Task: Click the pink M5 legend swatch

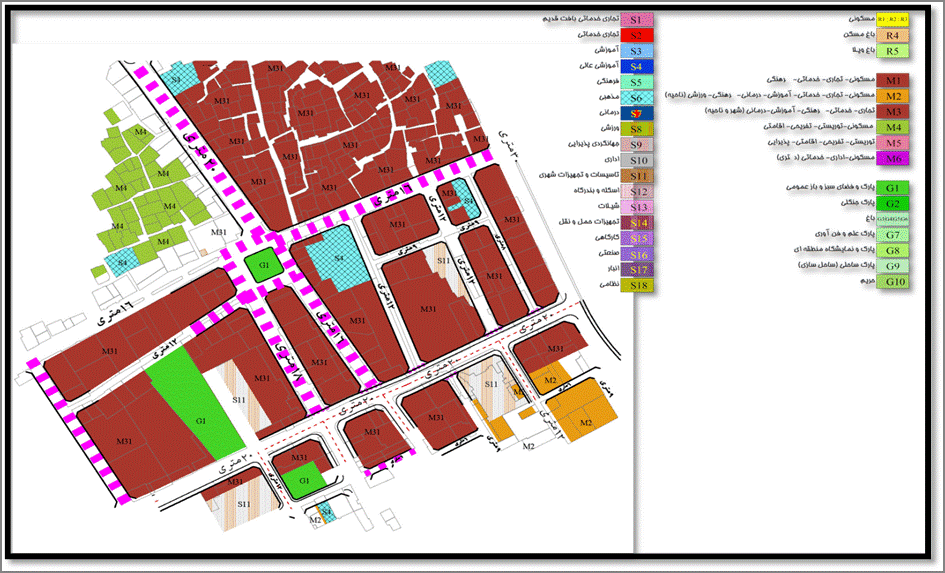Action: (892, 143)
